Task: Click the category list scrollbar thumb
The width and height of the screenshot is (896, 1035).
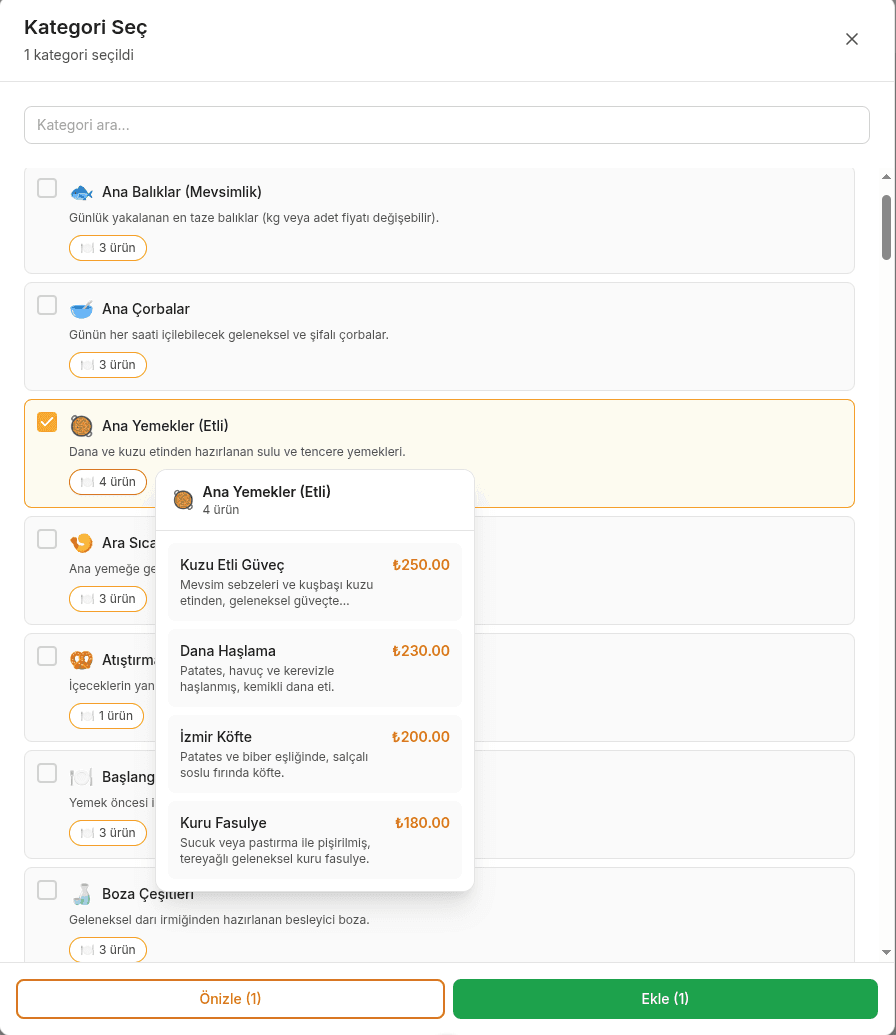Action: click(885, 226)
